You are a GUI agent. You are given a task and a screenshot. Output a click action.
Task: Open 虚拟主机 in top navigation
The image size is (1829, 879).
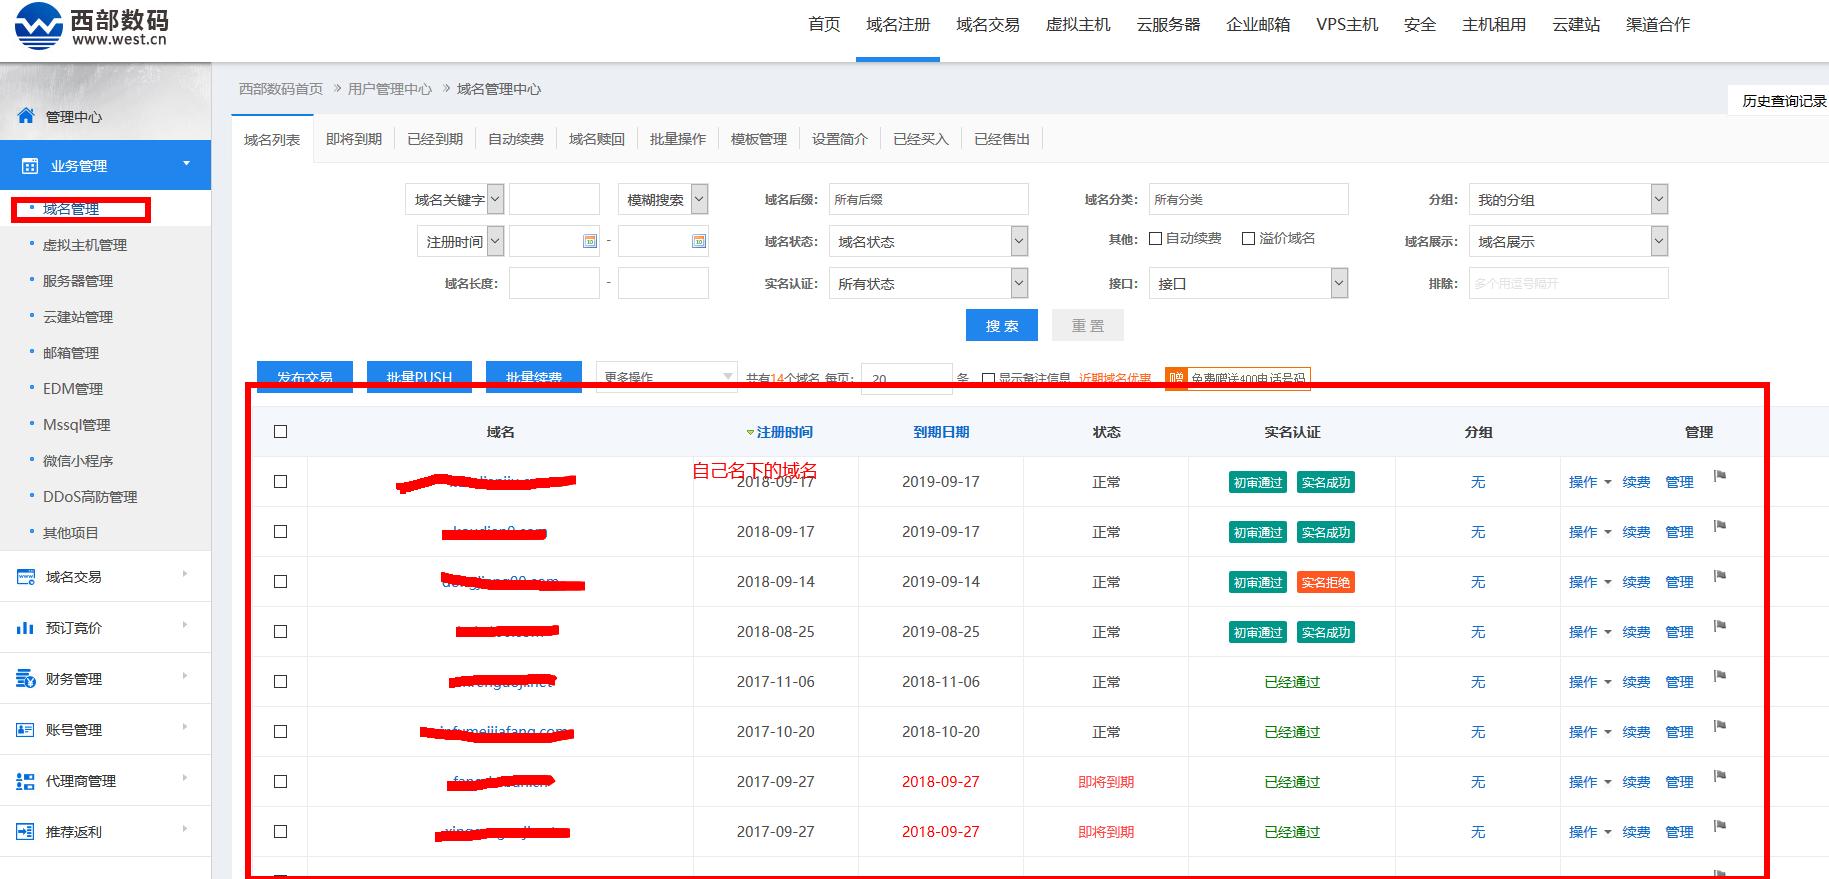point(1078,25)
